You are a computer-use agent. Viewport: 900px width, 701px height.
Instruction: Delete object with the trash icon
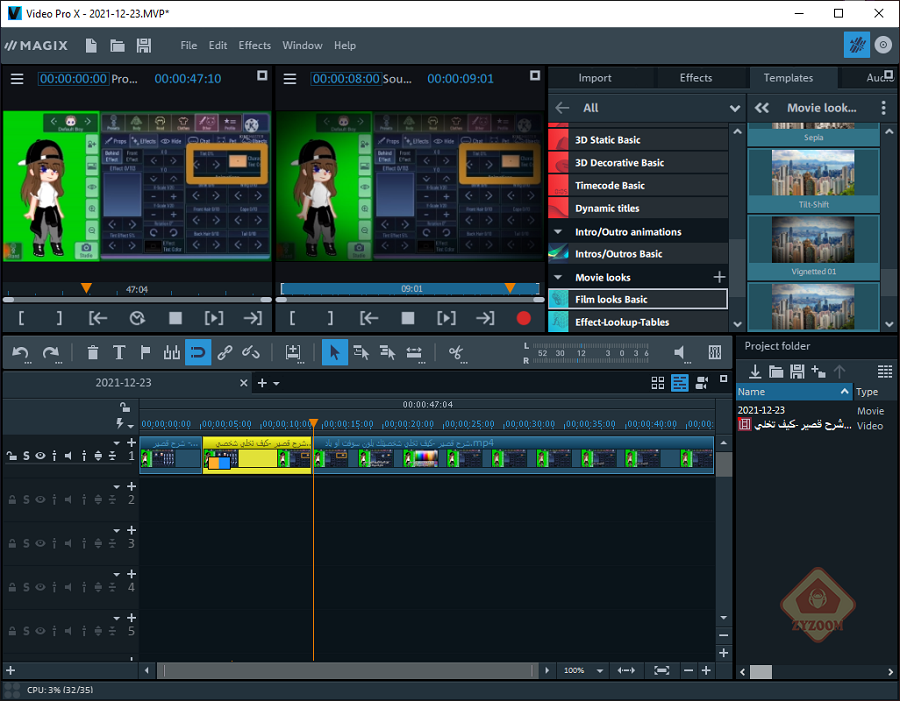pyautogui.click(x=92, y=353)
